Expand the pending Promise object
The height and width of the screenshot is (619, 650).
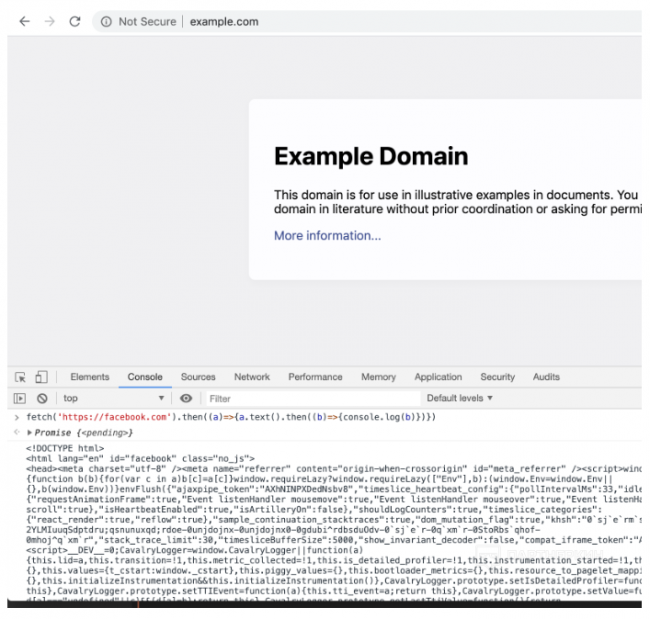pyautogui.click(x=30, y=433)
